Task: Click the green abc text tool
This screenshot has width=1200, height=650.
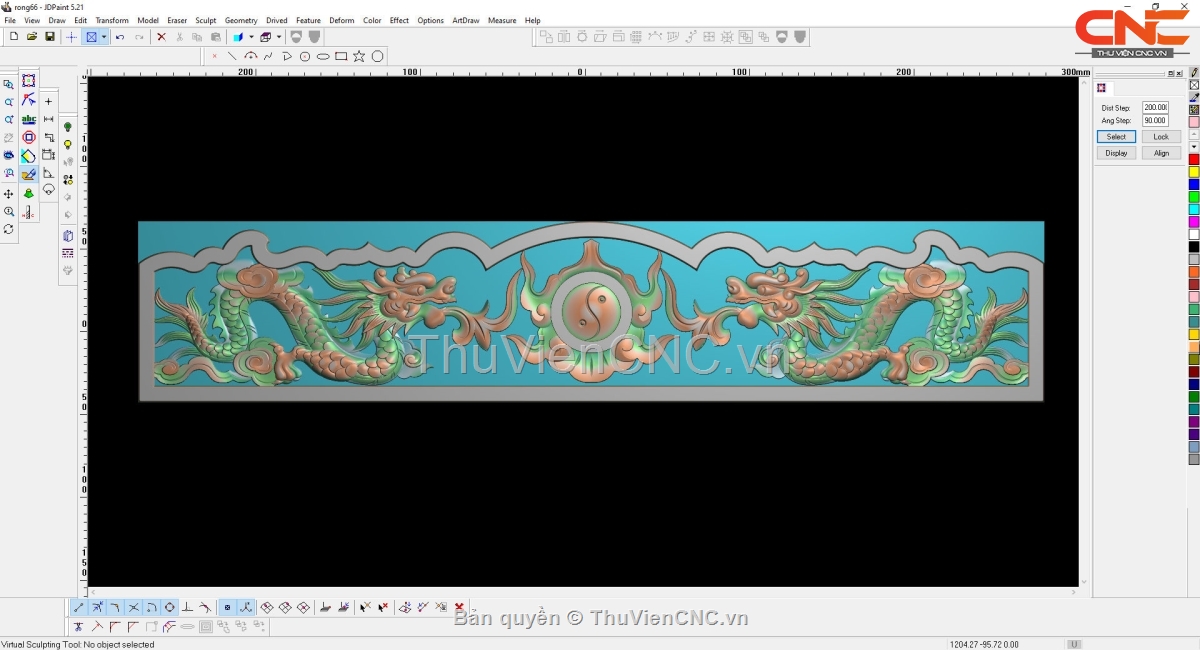Action: (x=28, y=119)
